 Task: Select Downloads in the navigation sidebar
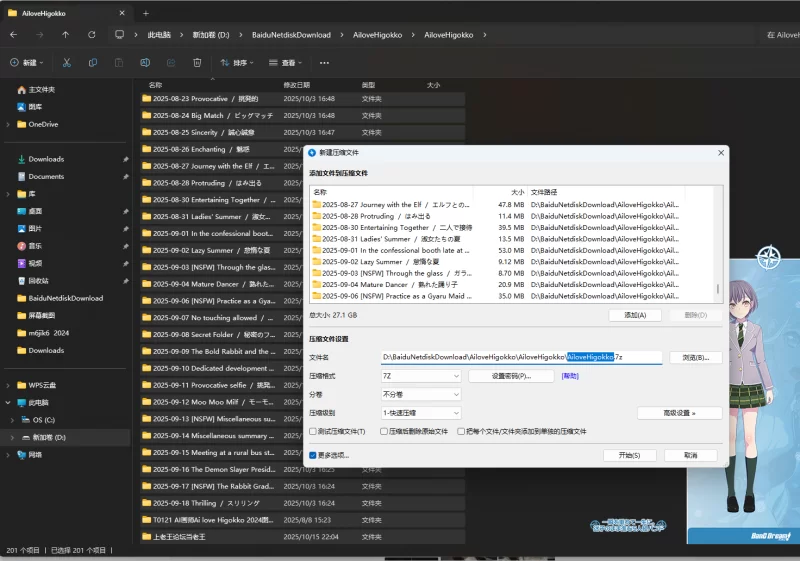point(46,159)
